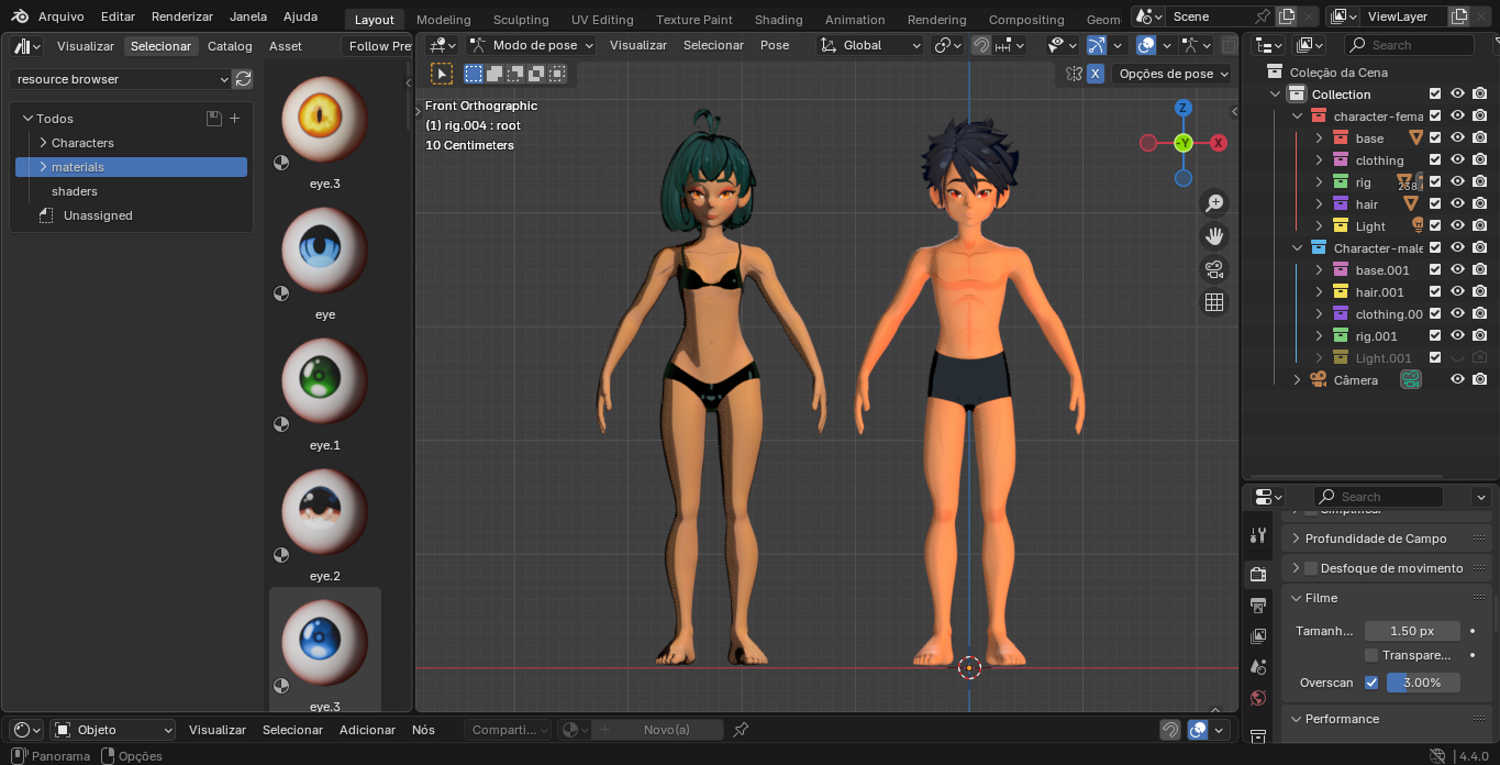Open the resource browser library dropdown

120,79
